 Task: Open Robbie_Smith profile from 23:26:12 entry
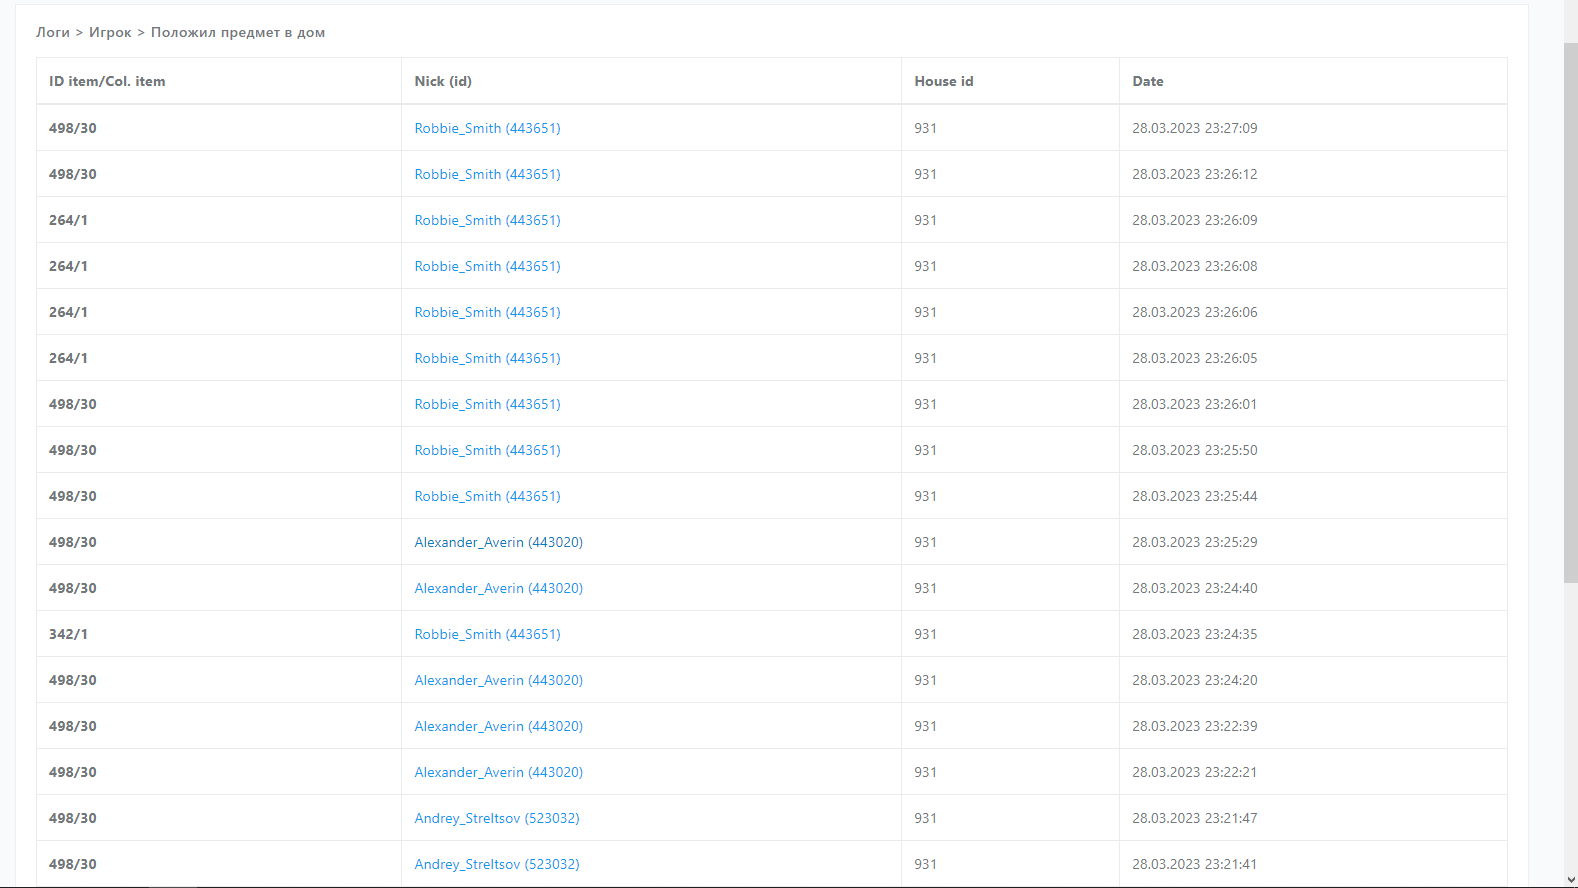(487, 174)
